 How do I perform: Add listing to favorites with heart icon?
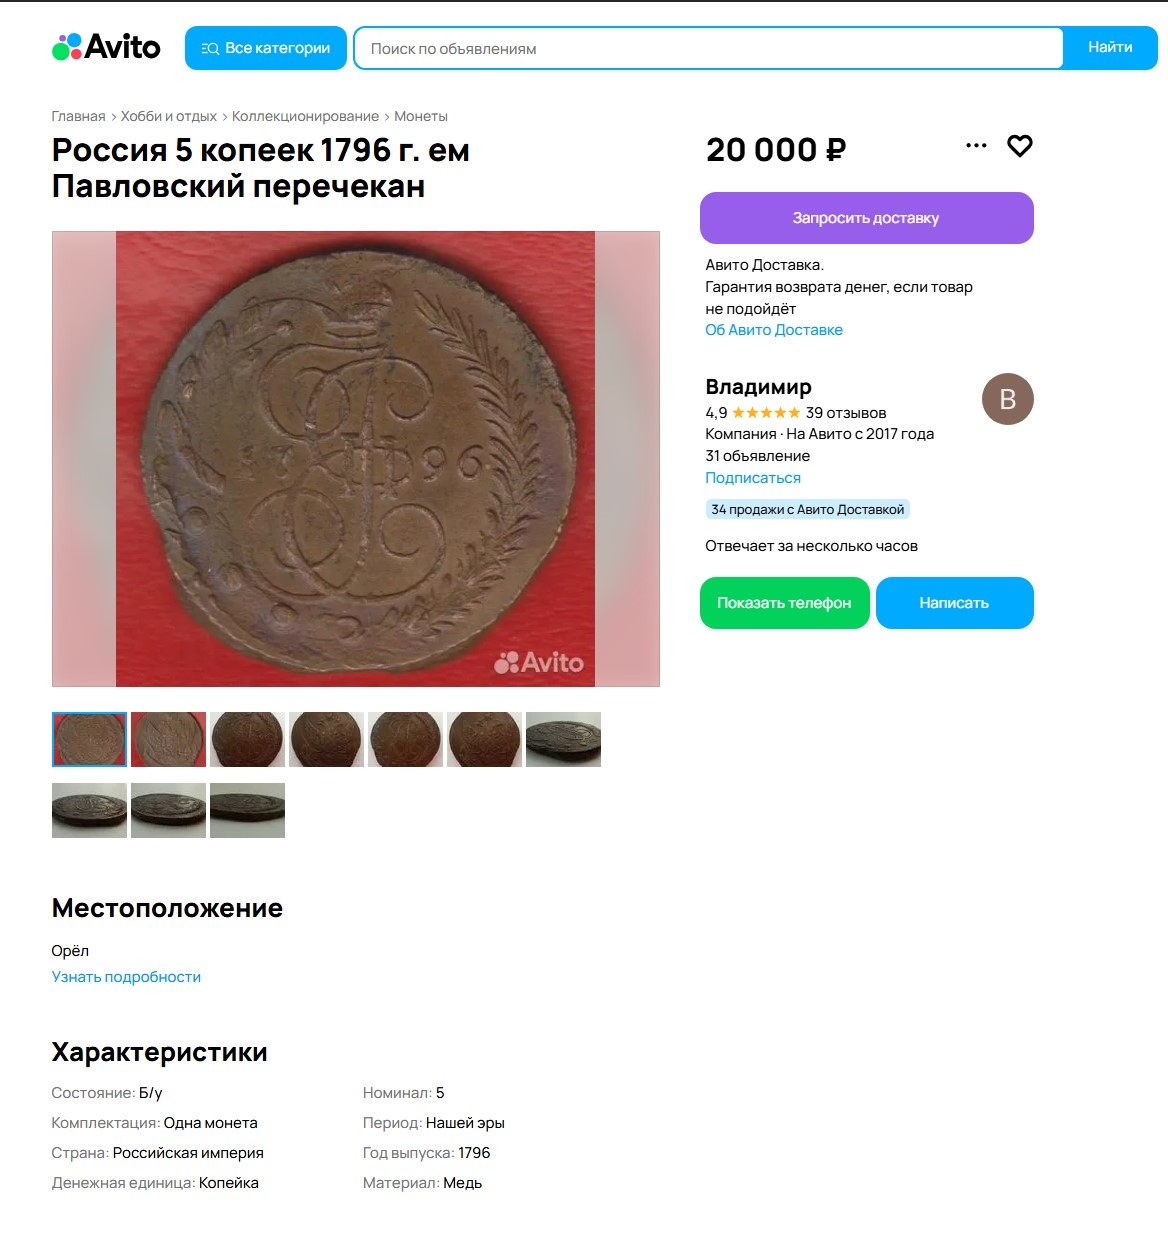[1019, 146]
